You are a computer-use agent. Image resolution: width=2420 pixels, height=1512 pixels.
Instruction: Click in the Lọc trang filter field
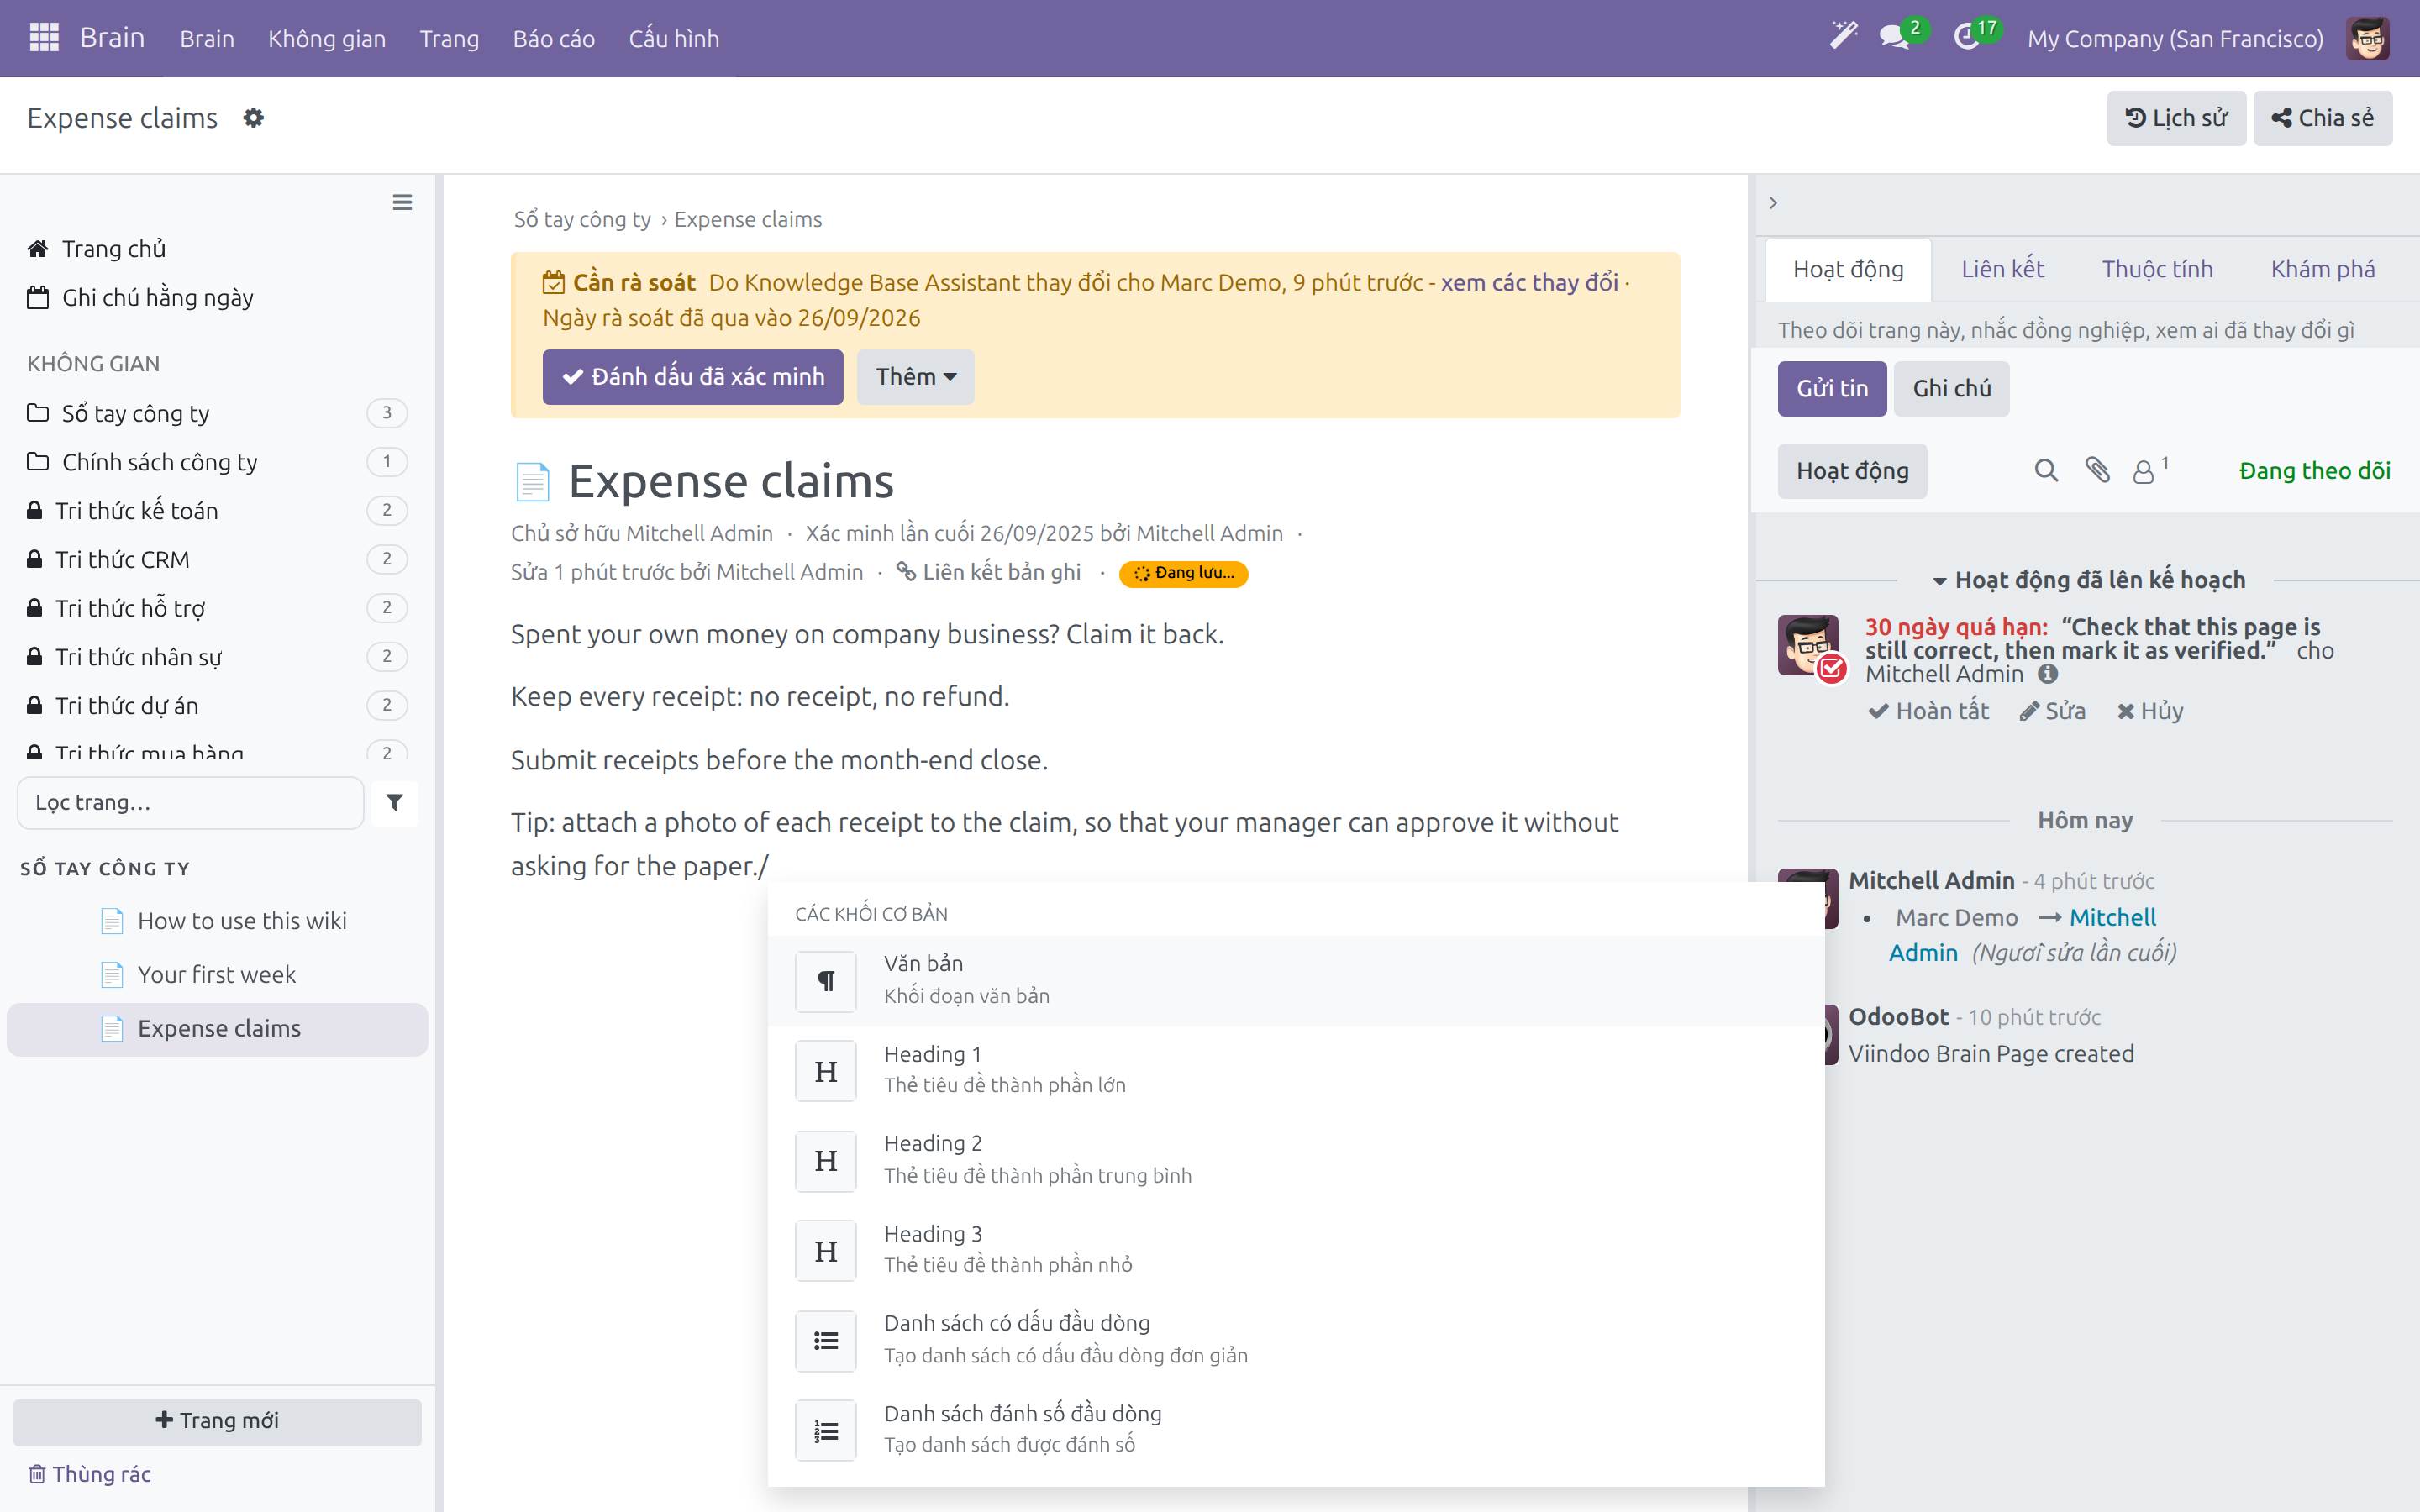click(190, 802)
